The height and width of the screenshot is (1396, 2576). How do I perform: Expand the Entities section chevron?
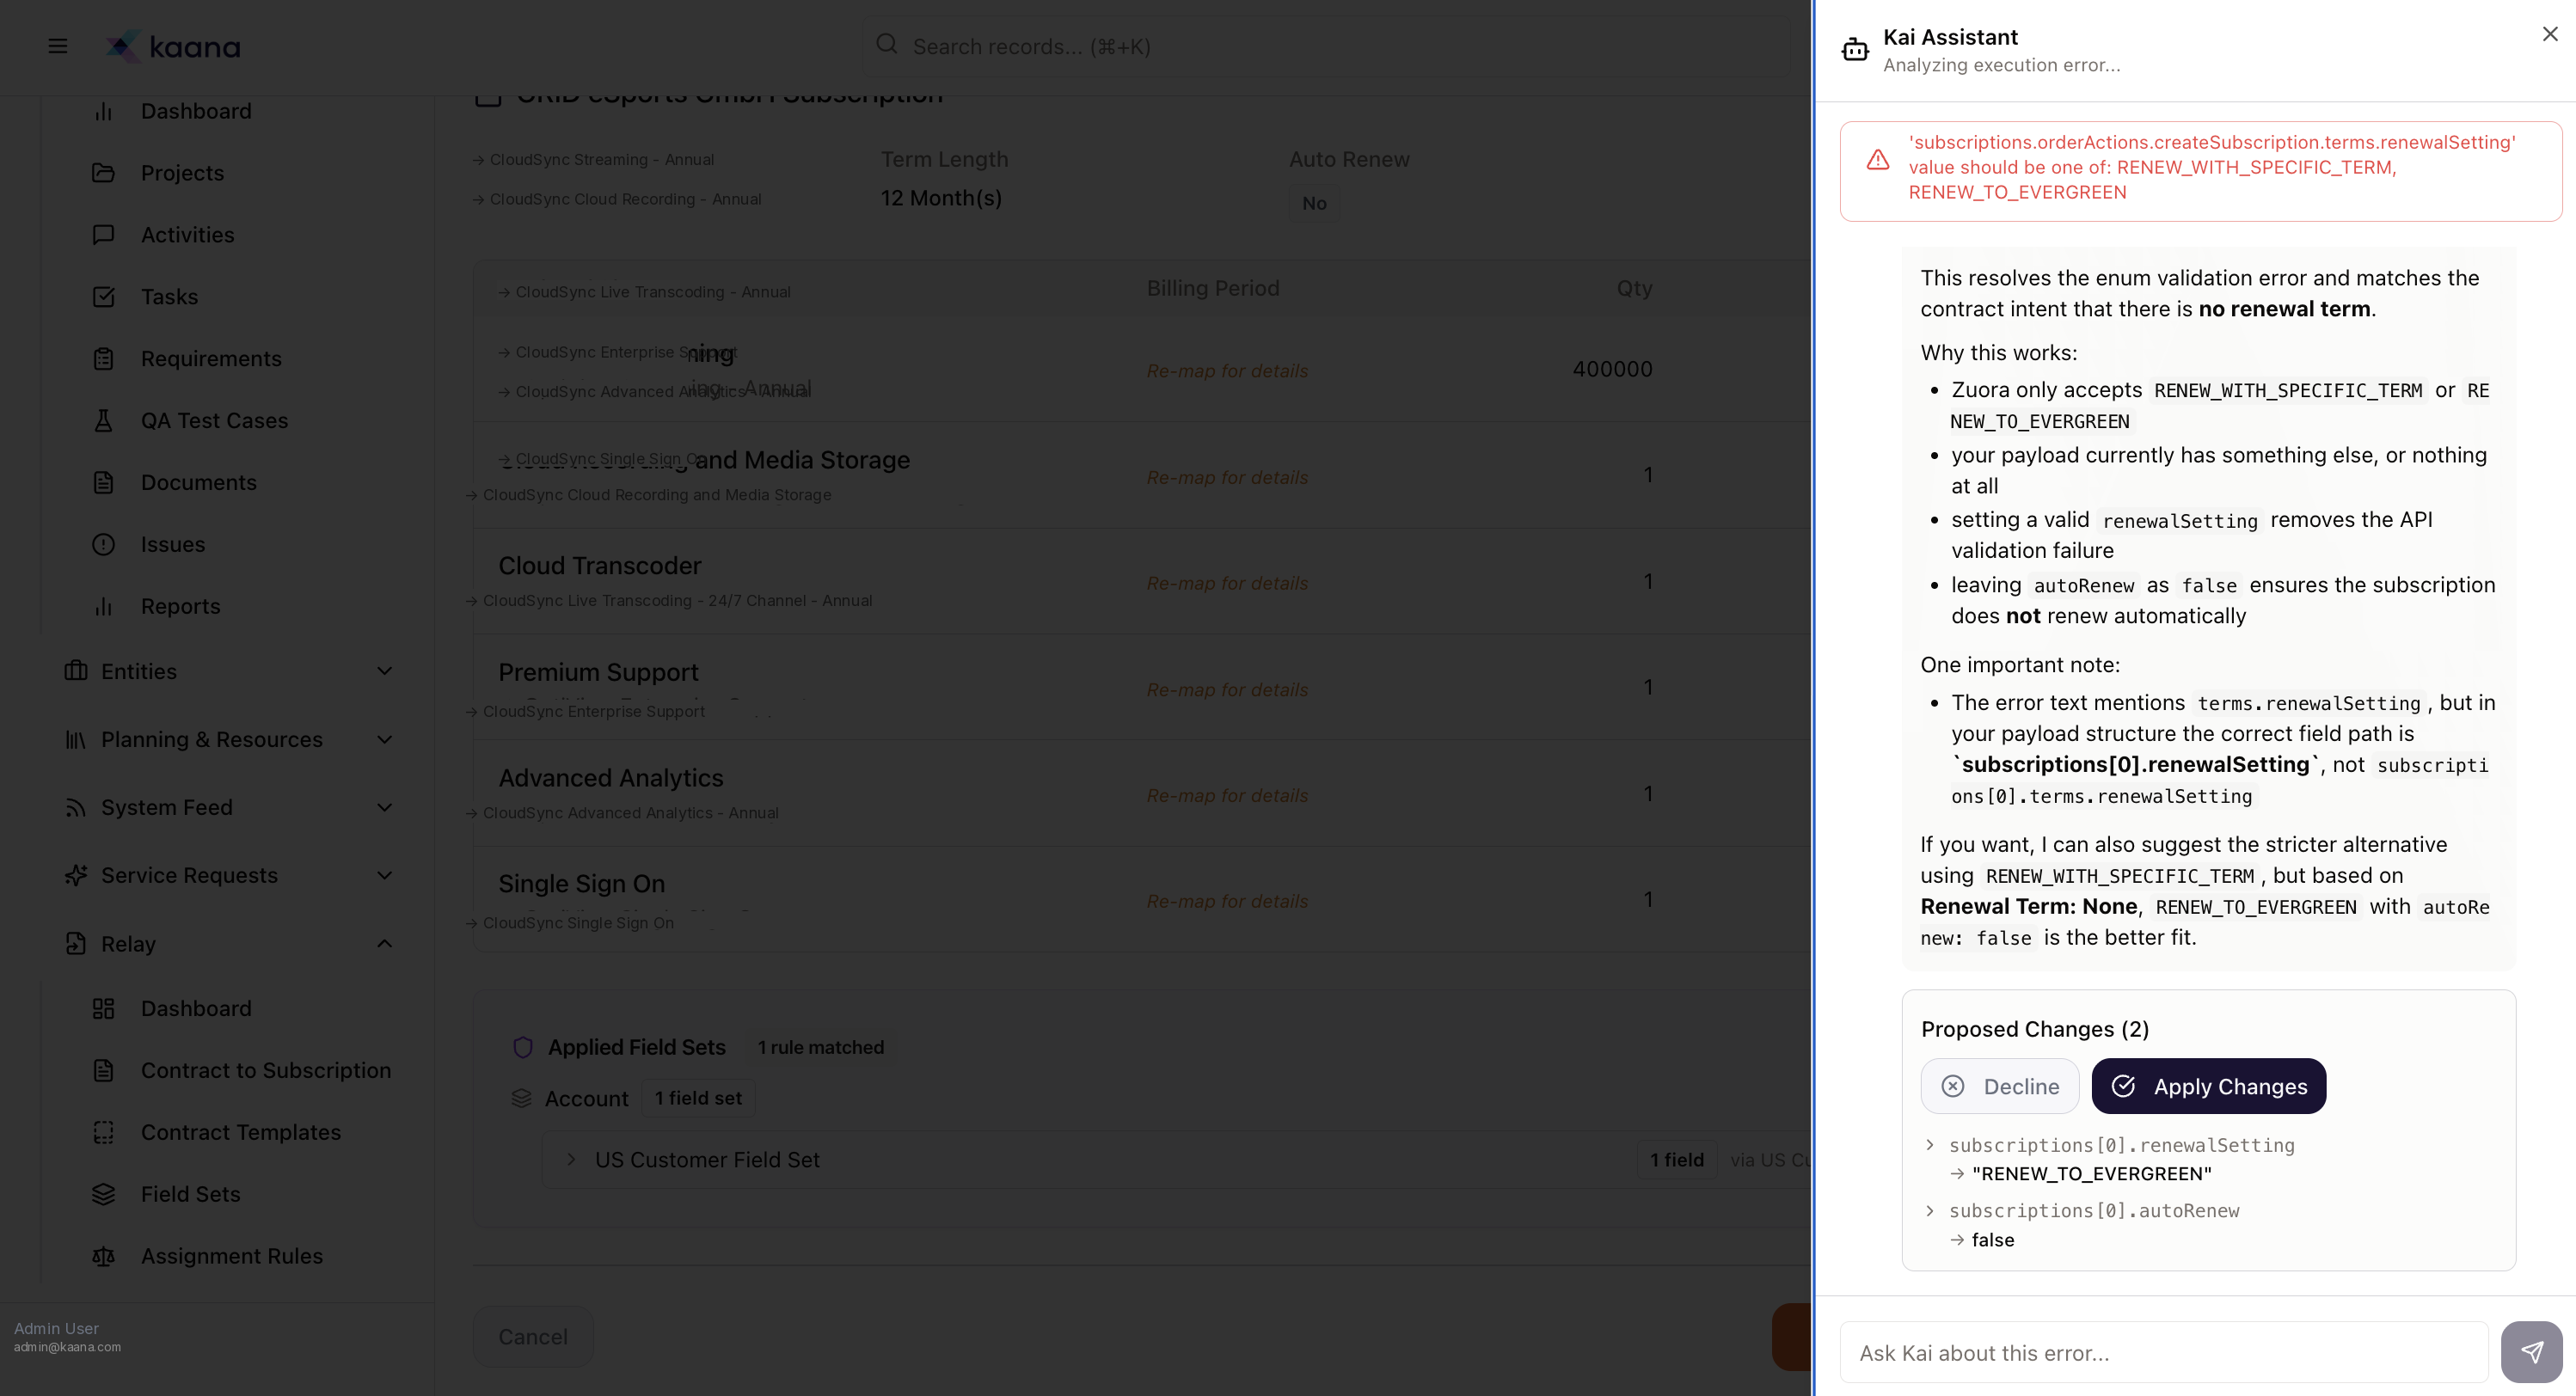click(384, 671)
